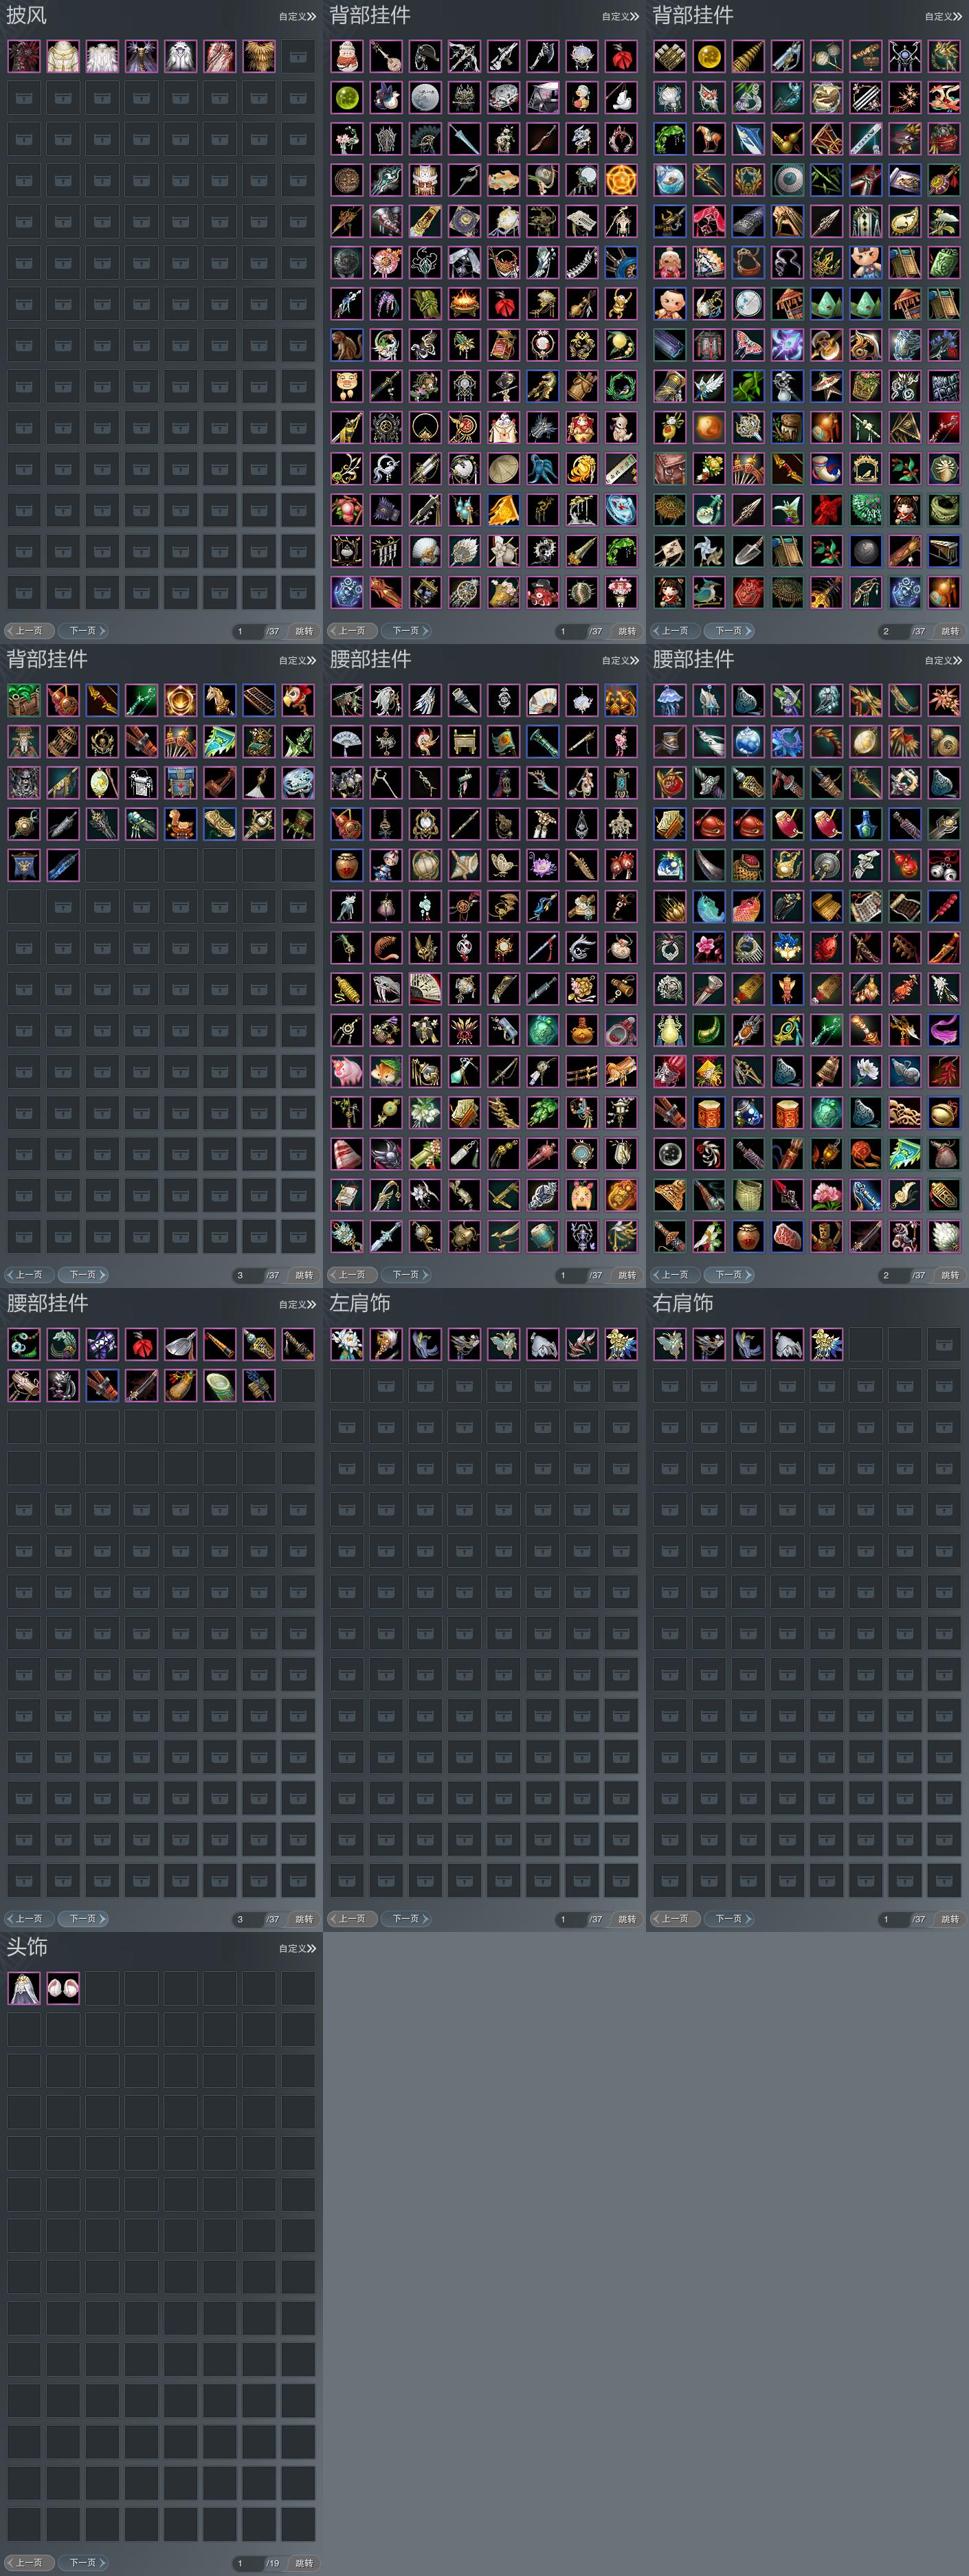This screenshot has width=969, height=2576.
Task: Pick the conical straw hat in 背部挂件 page 1
Action: pyautogui.click(x=503, y=468)
